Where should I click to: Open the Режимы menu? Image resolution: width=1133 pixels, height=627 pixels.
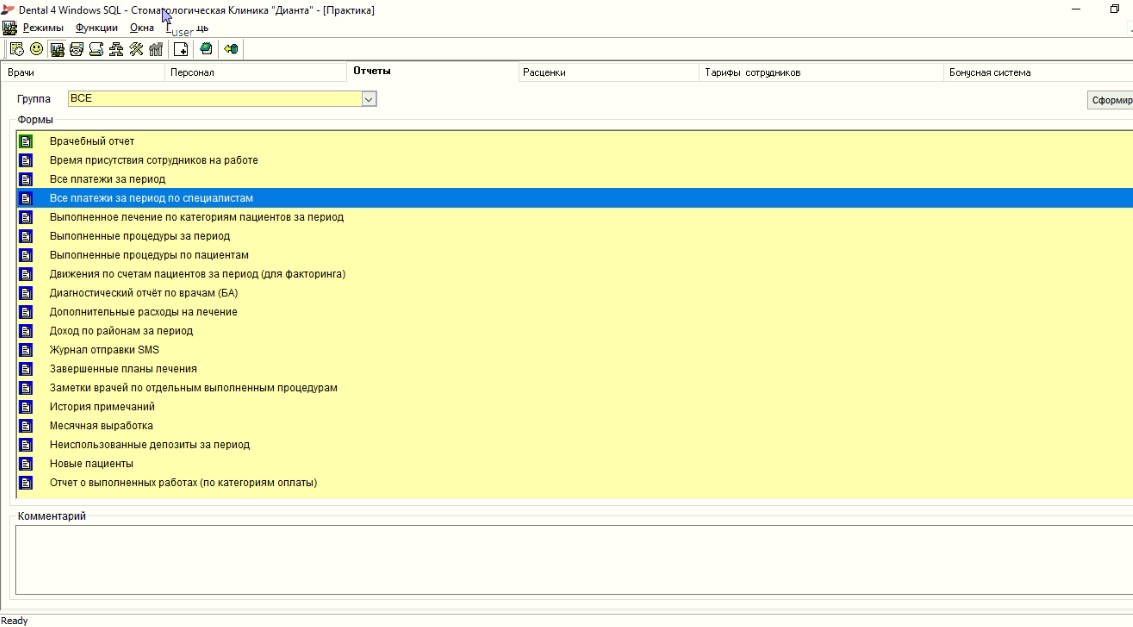coord(43,28)
